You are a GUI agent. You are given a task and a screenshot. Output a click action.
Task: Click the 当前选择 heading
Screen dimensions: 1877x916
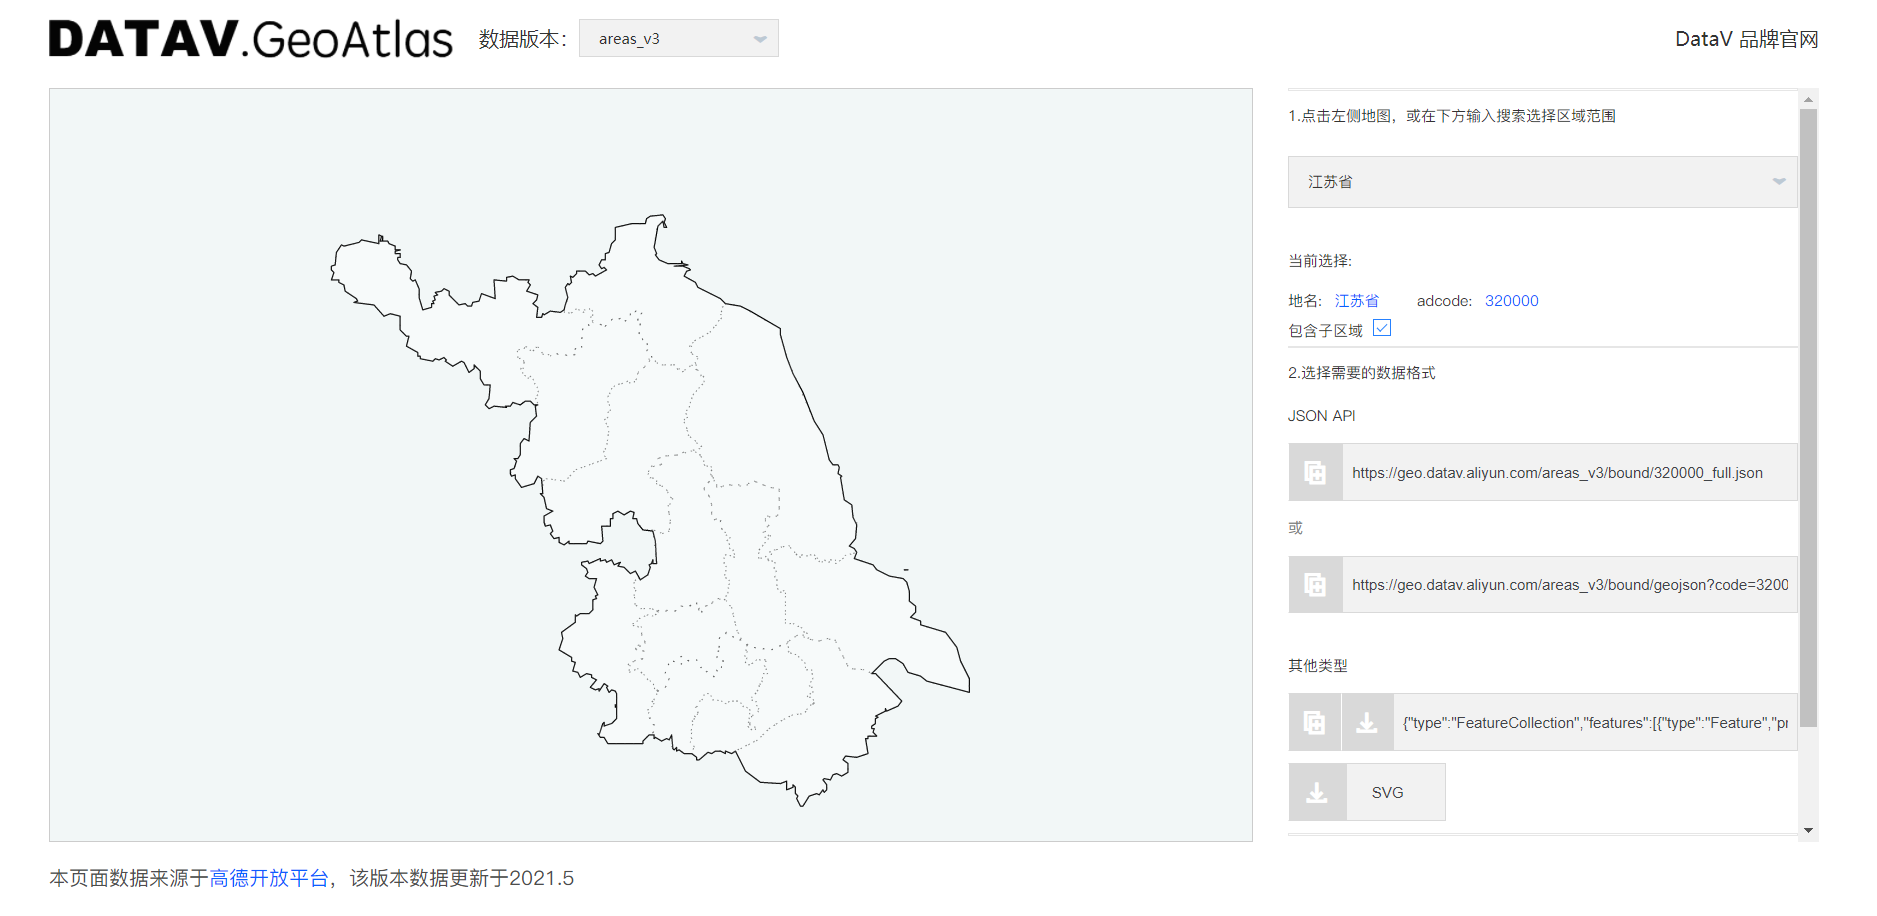click(1319, 261)
